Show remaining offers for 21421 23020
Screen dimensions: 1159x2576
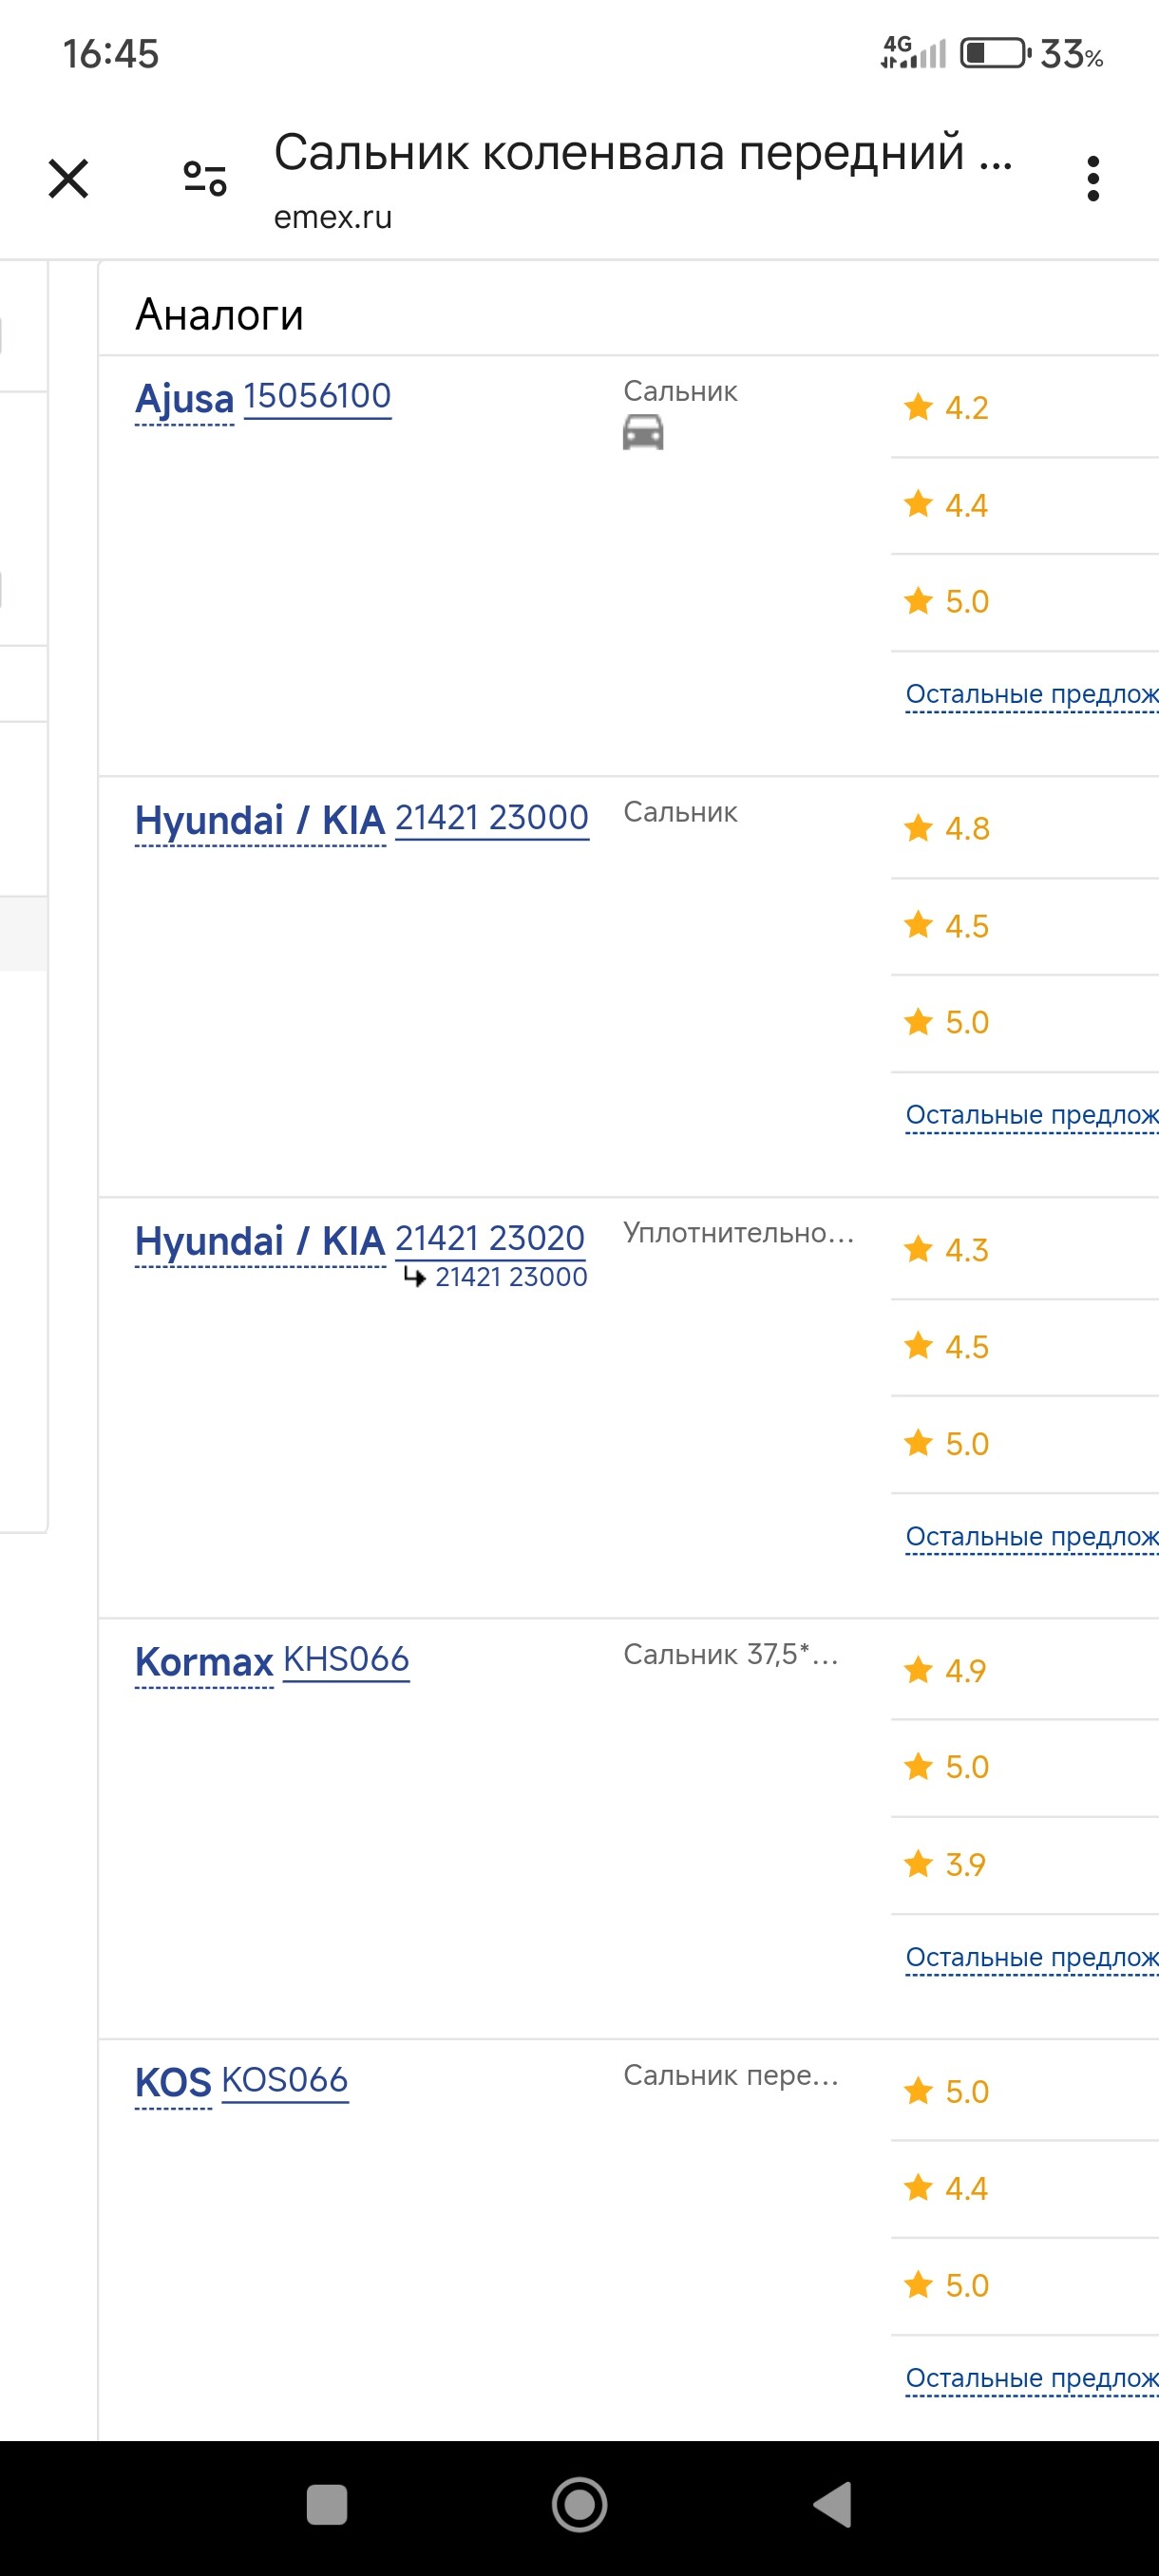pos(1032,1537)
